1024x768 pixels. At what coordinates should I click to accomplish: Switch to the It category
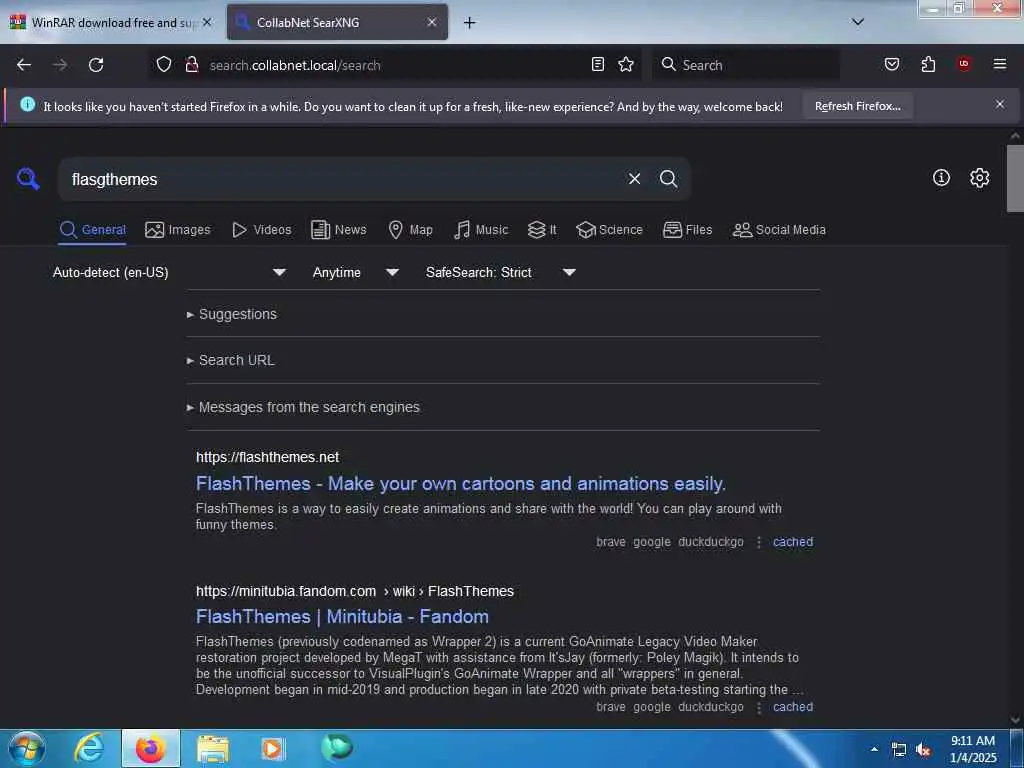542,230
